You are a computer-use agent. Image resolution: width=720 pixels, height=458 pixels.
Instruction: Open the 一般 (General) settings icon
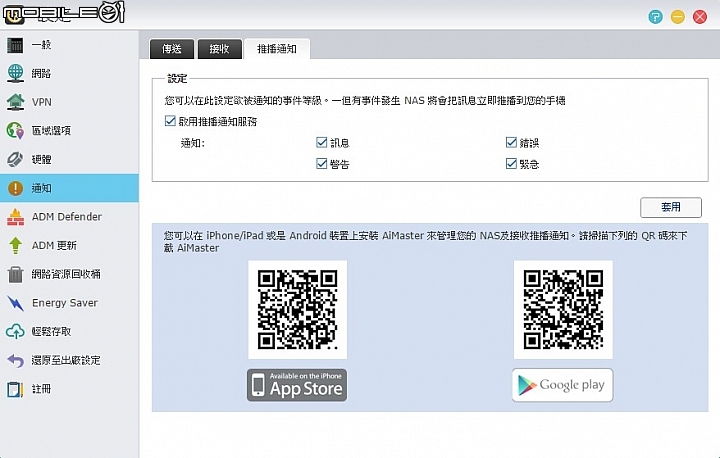[15, 45]
